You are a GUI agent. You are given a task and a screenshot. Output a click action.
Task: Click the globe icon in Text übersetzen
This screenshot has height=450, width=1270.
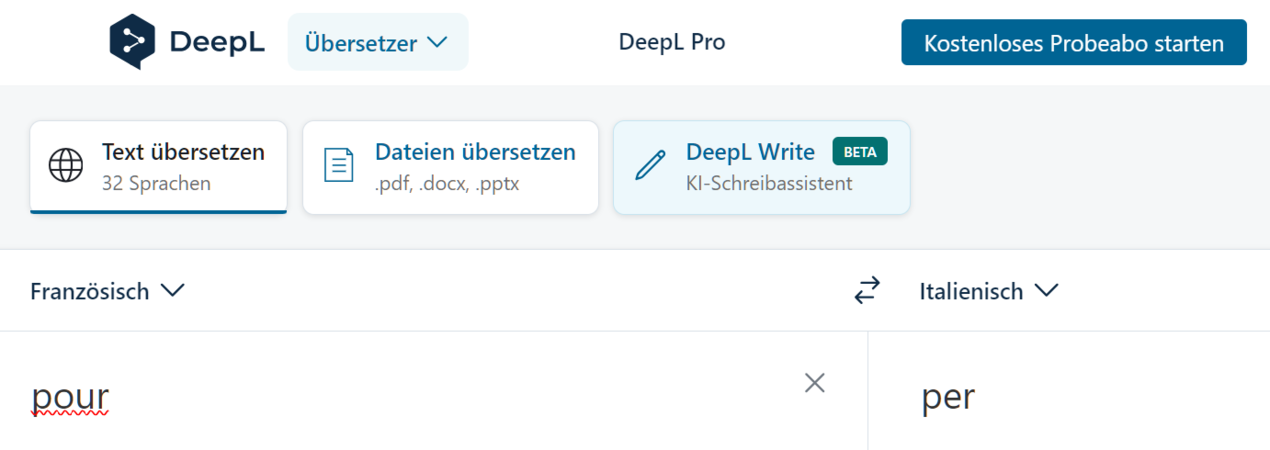pos(66,166)
